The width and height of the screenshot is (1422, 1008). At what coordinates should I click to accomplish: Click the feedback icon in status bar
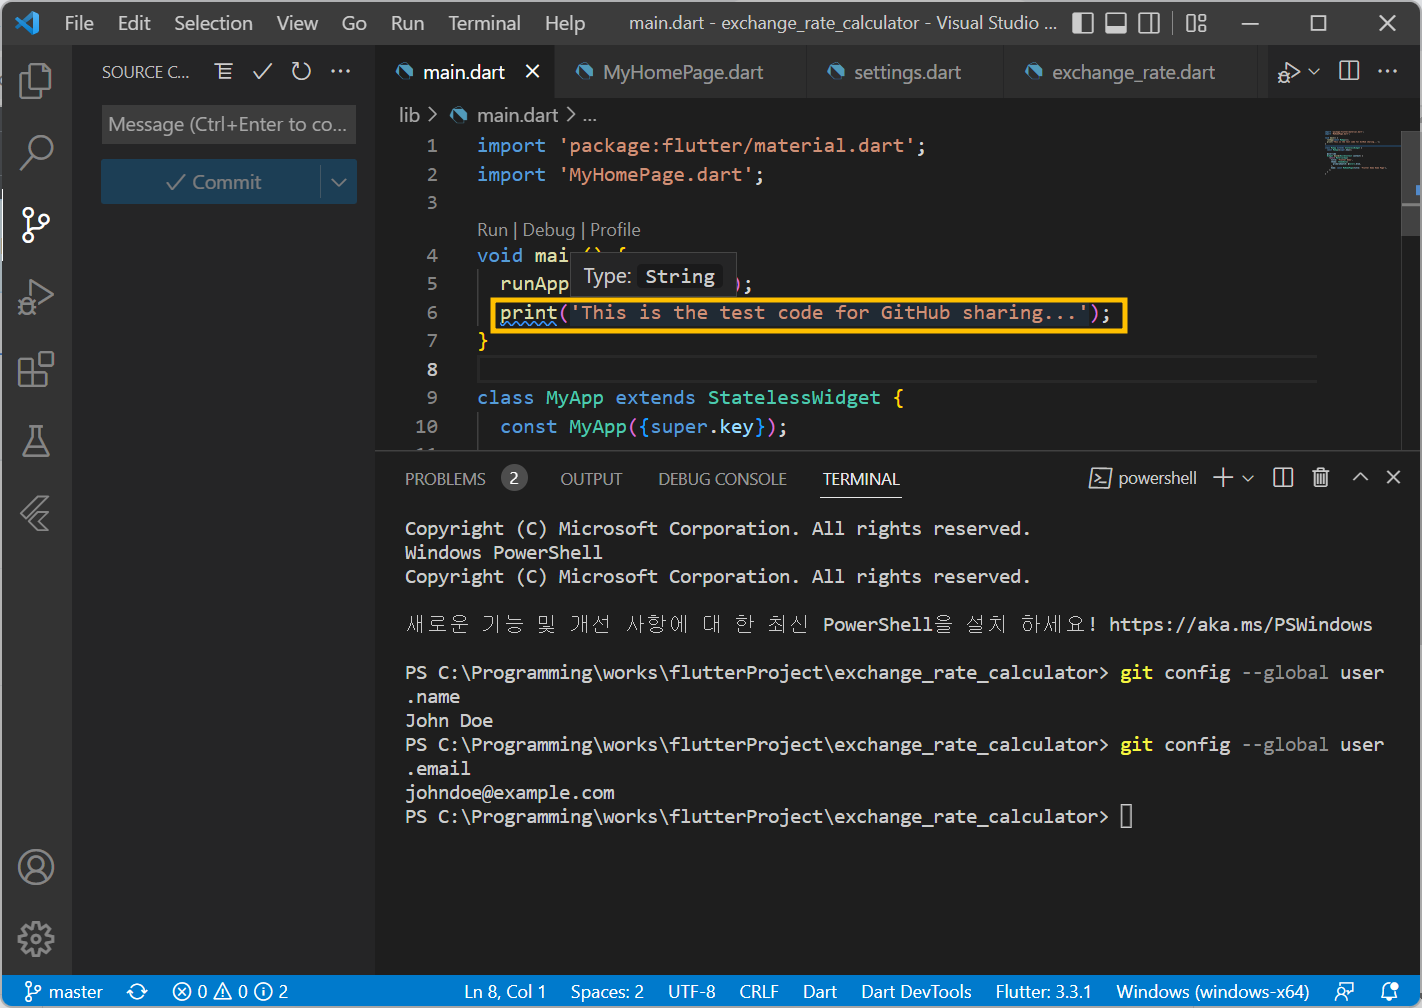click(1345, 991)
